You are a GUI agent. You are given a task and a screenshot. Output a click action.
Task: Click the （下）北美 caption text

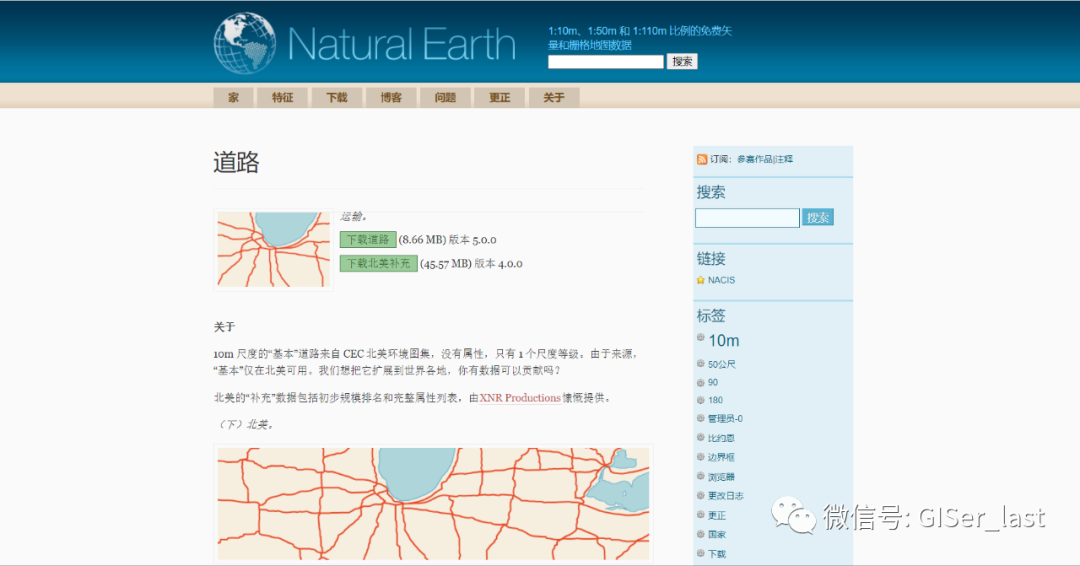click(x=245, y=425)
